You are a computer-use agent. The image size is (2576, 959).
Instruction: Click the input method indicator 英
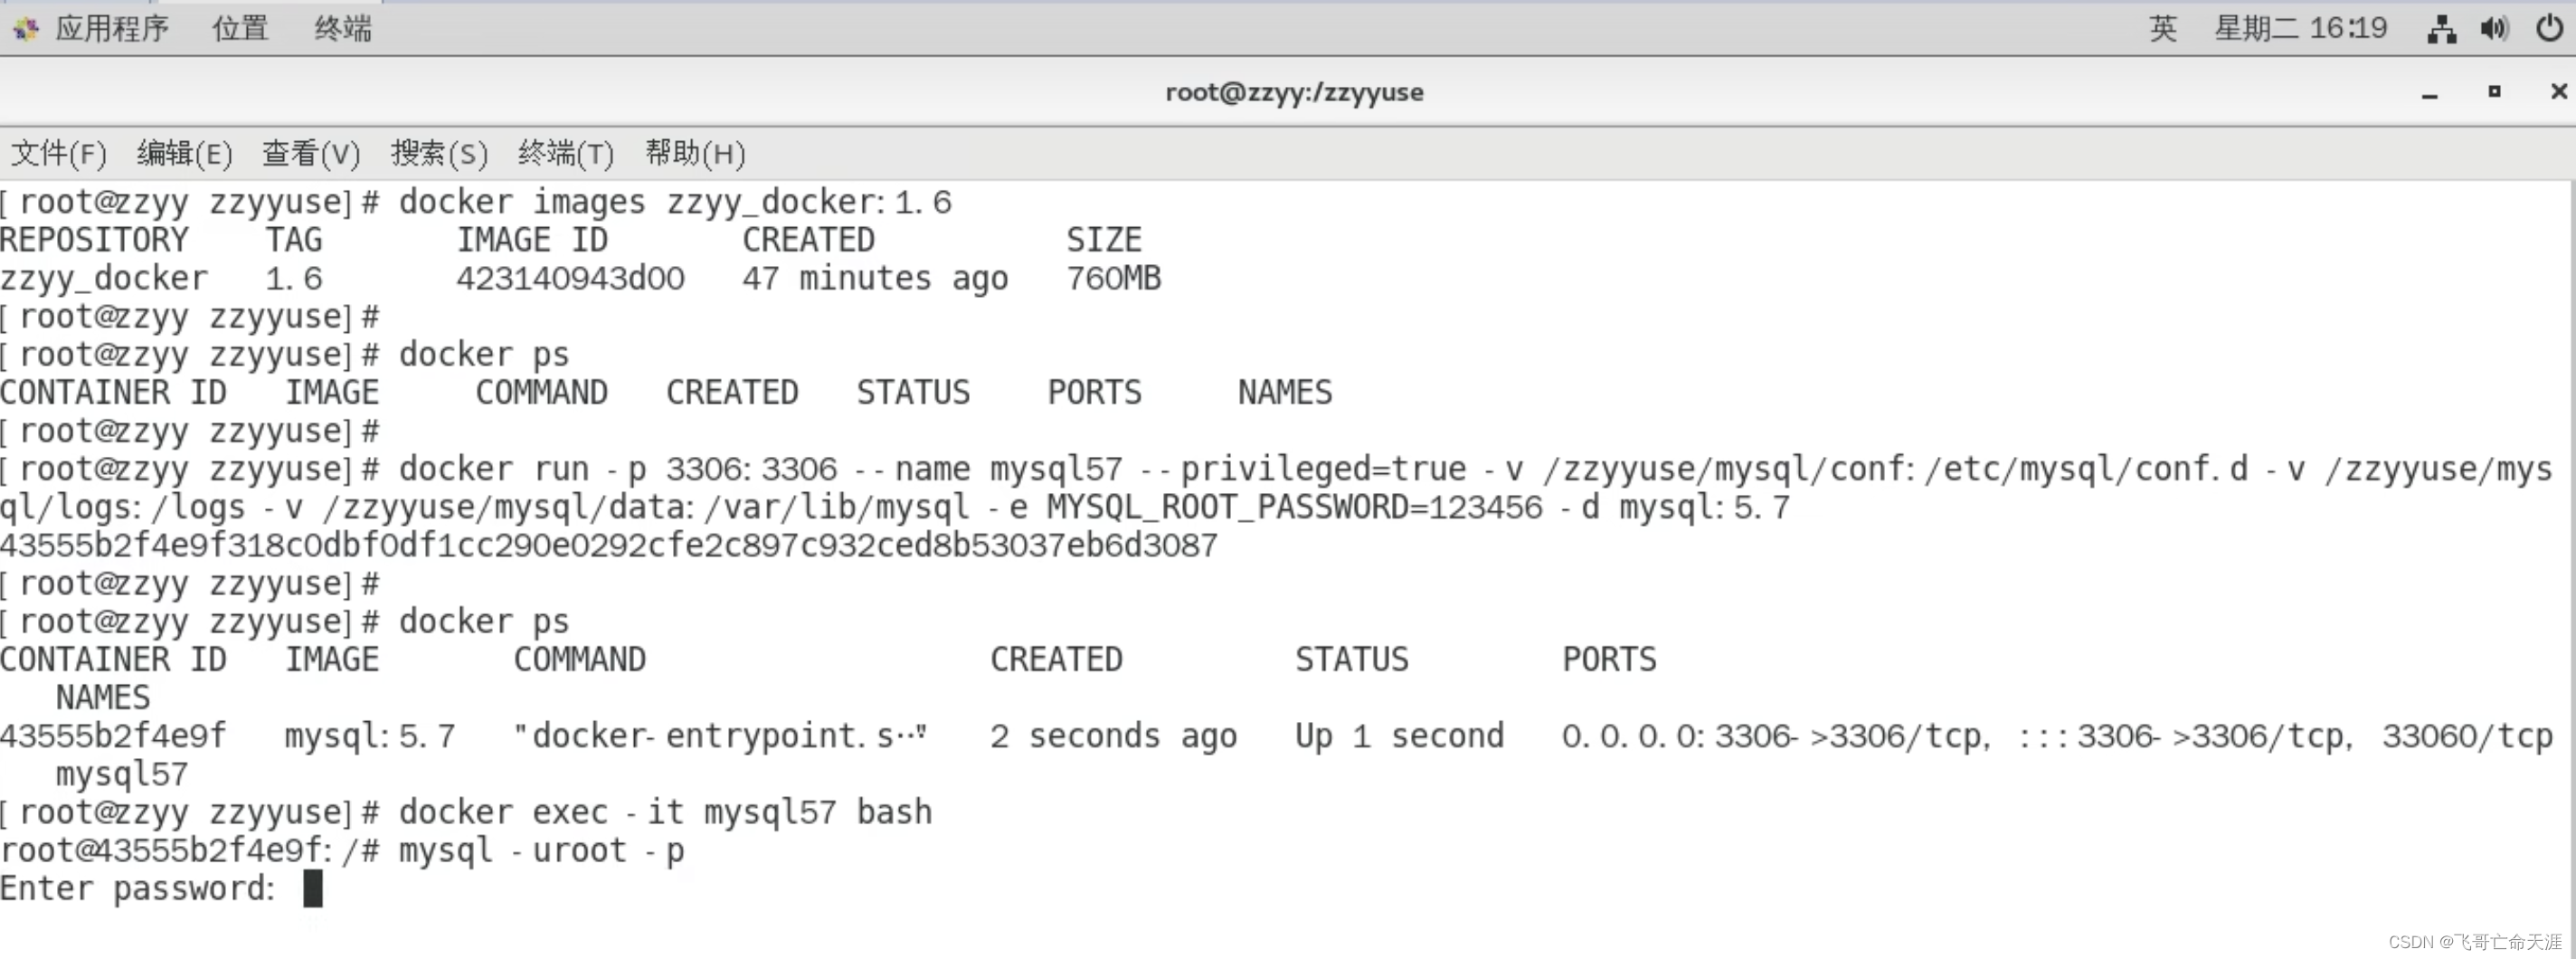click(2163, 28)
